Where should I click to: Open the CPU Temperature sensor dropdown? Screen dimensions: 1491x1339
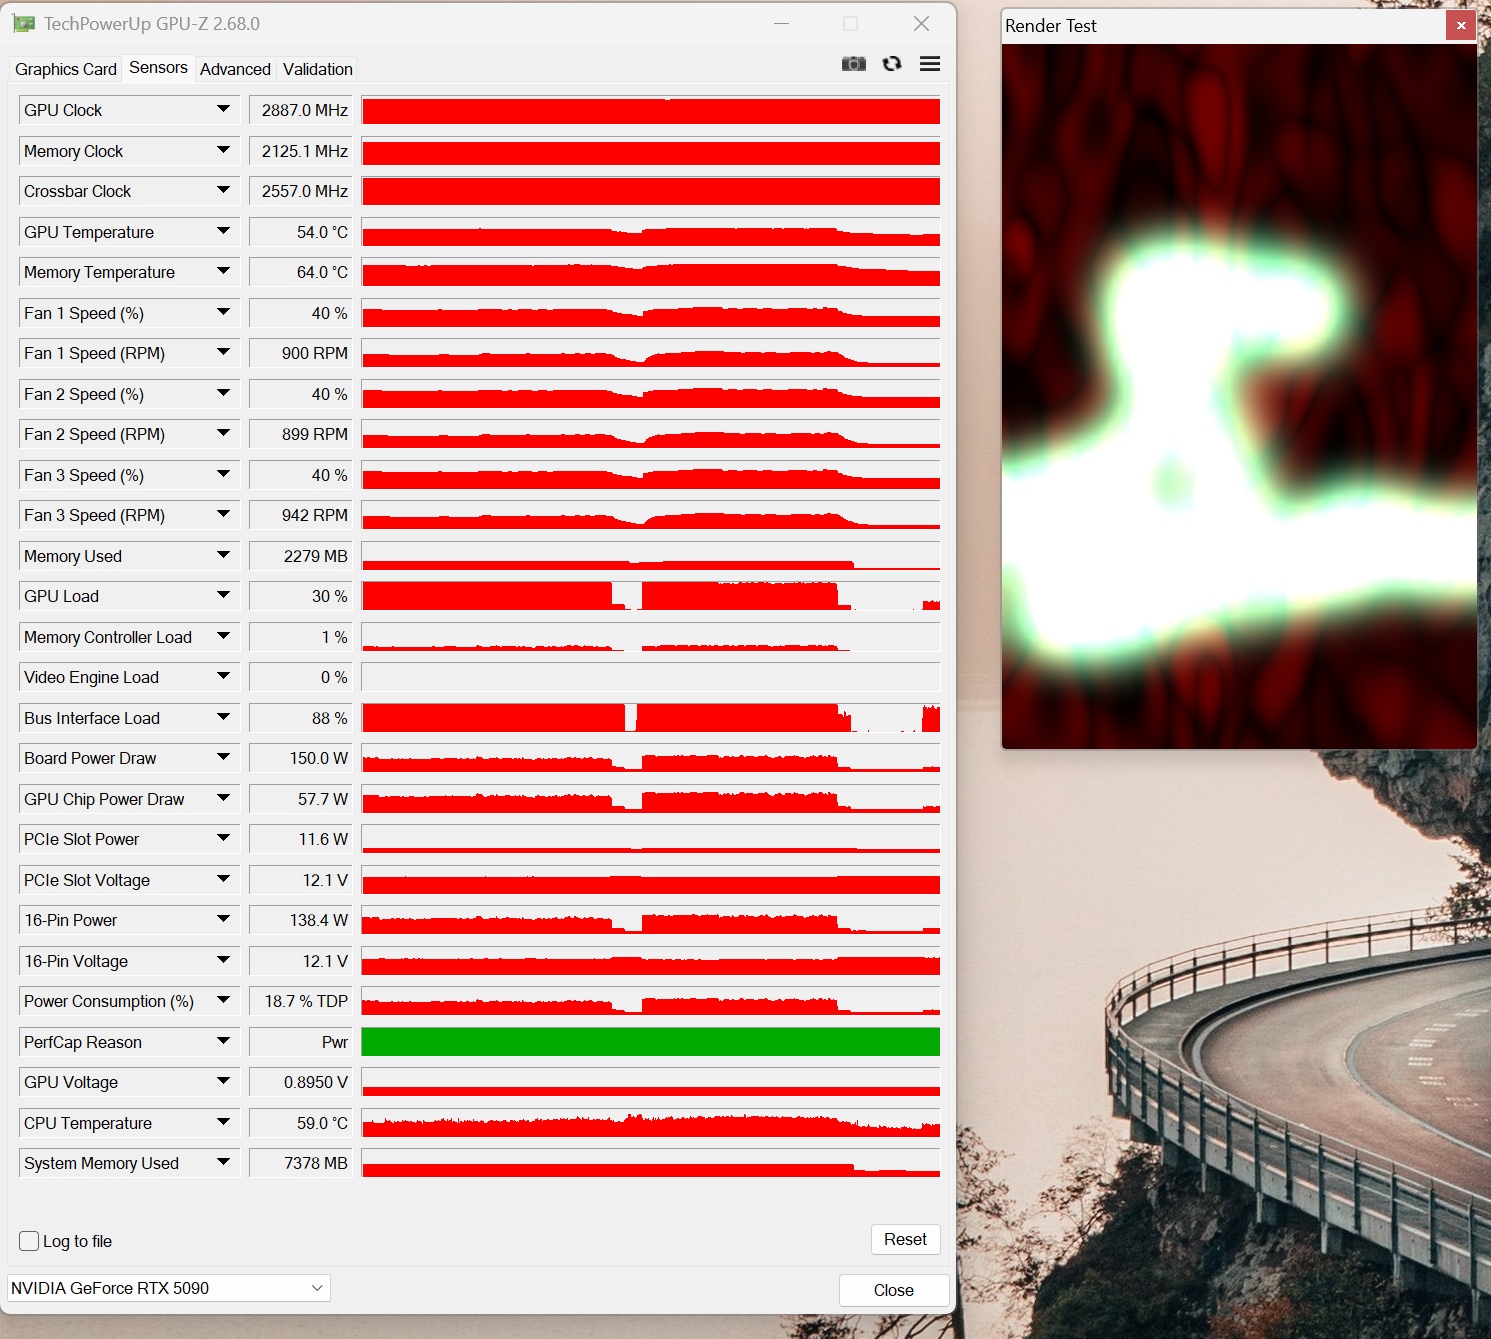(223, 1122)
